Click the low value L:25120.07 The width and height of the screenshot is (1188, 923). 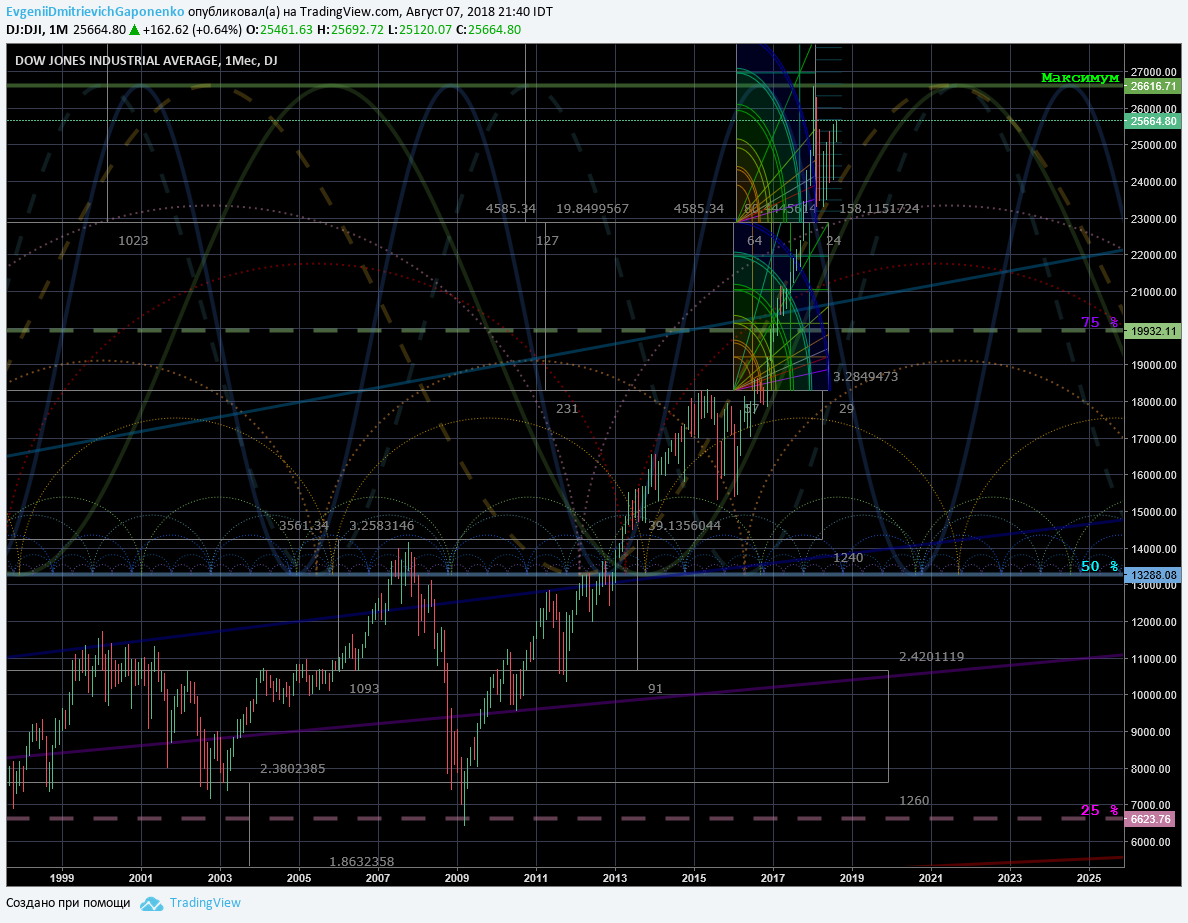coord(419,30)
